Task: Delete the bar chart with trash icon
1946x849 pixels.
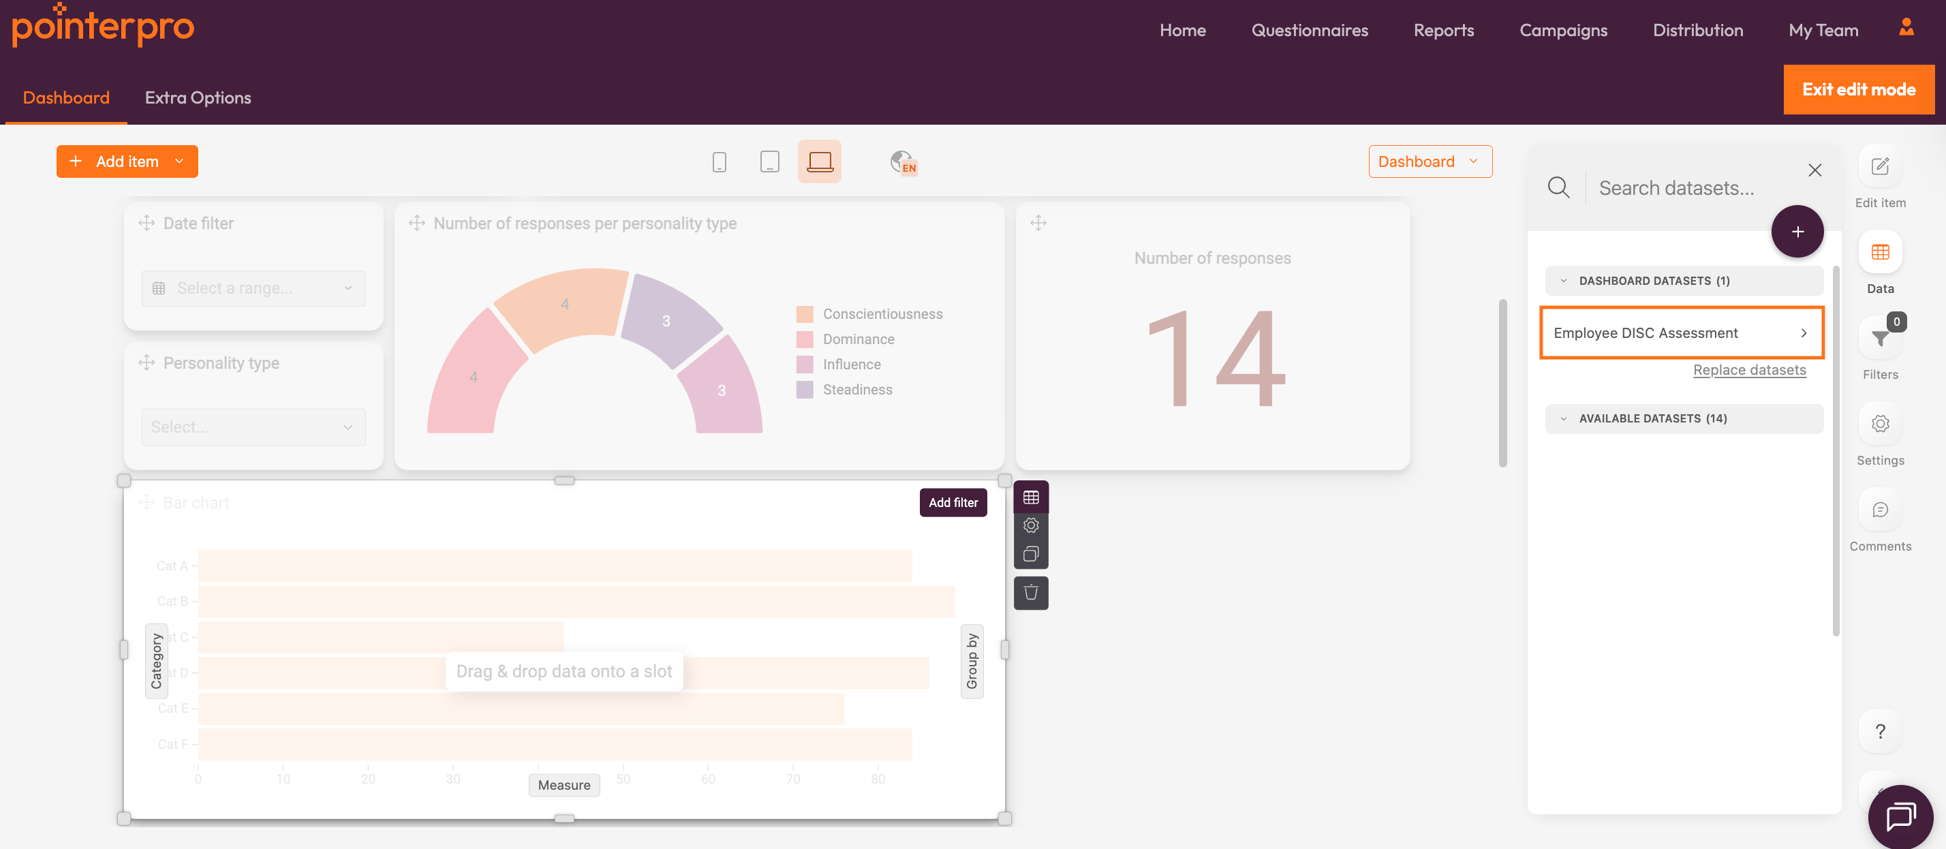Action: (x=1031, y=593)
